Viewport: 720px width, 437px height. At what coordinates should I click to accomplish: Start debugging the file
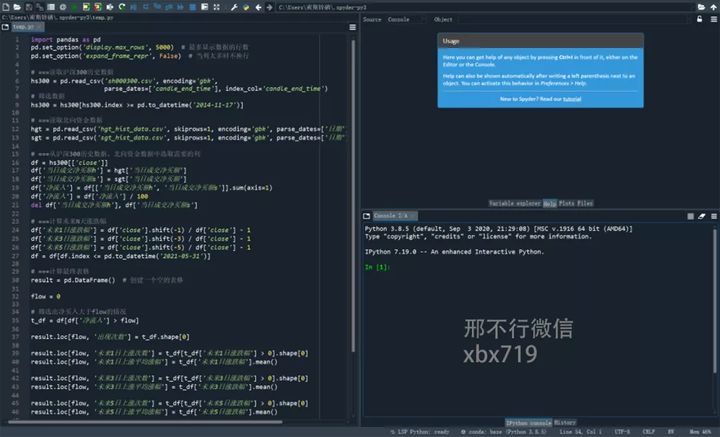[x=134, y=7]
